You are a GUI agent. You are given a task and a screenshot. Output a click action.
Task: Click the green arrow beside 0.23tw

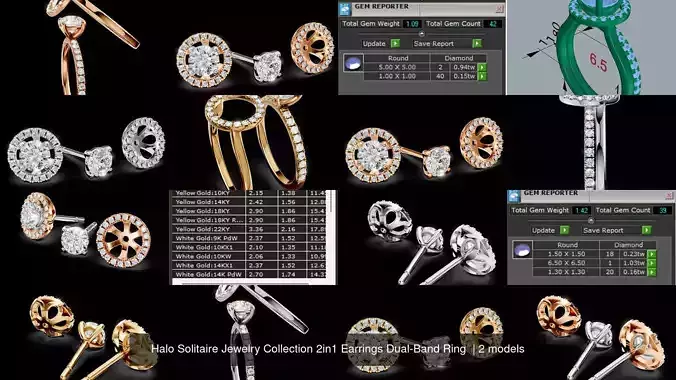tap(652, 254)
